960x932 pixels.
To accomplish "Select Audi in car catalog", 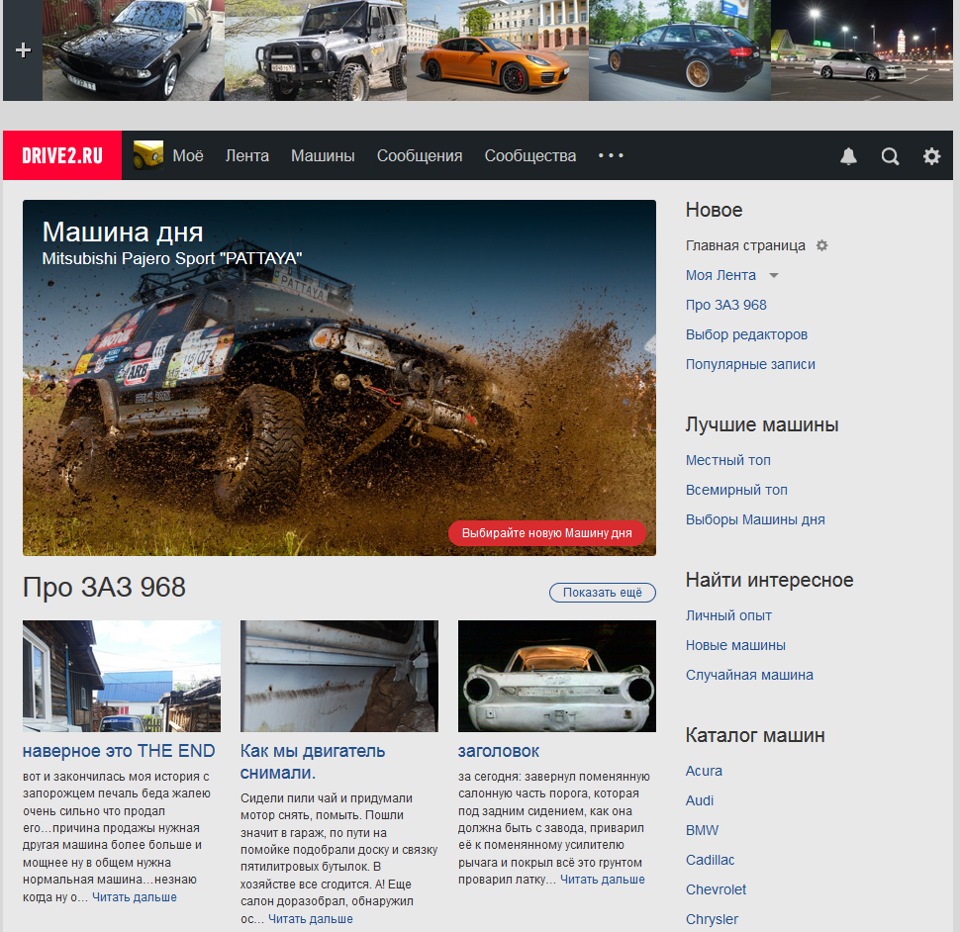I will pos(699,800).
